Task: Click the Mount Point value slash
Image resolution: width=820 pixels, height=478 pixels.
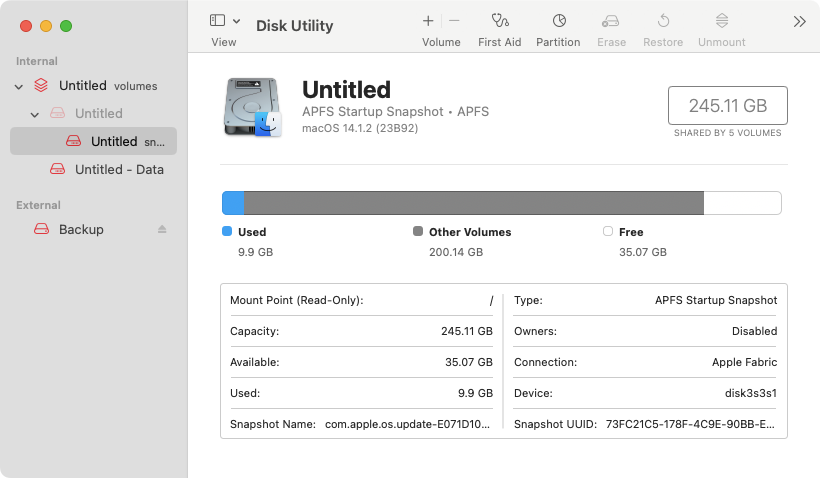Action: [491, 300]
